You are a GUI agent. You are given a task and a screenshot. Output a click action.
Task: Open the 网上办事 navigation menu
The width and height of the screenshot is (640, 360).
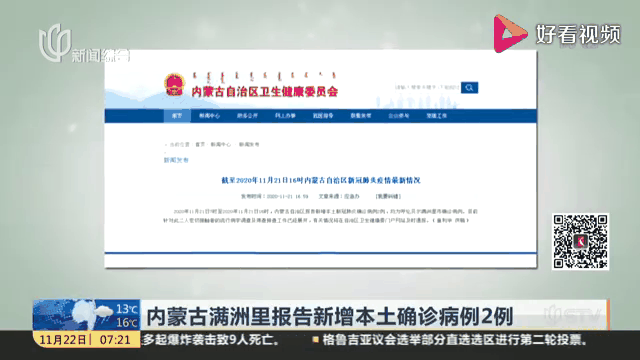coord(285,116)
